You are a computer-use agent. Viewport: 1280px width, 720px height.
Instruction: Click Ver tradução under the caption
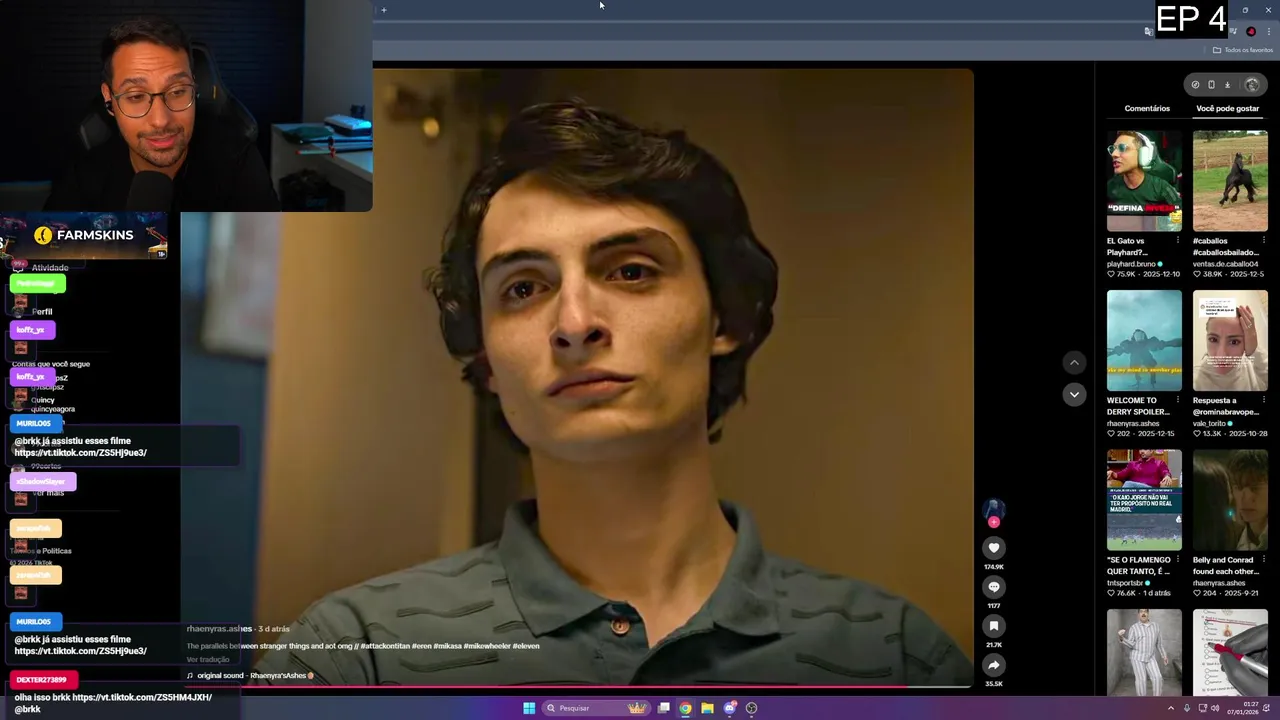tap(208, 660)
